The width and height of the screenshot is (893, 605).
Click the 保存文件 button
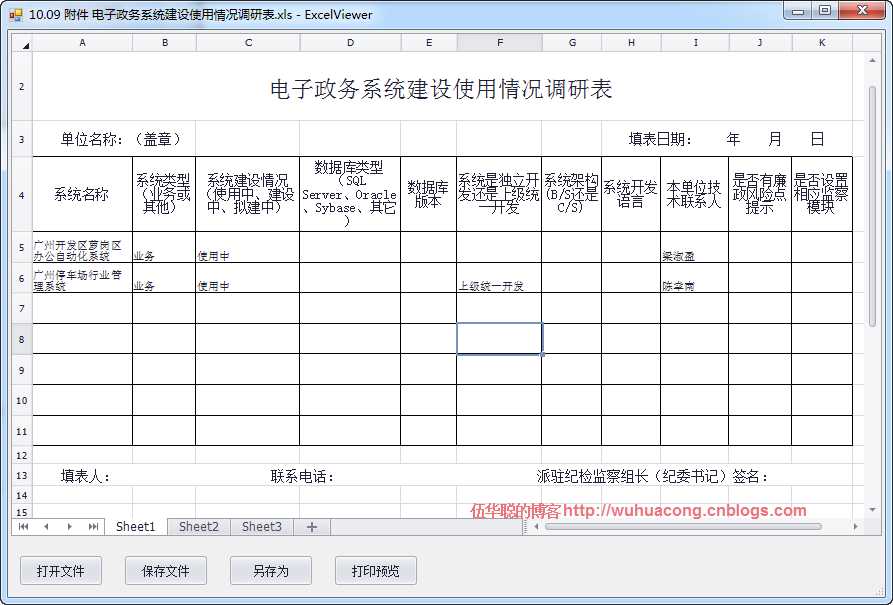click(x=166, y=571)
